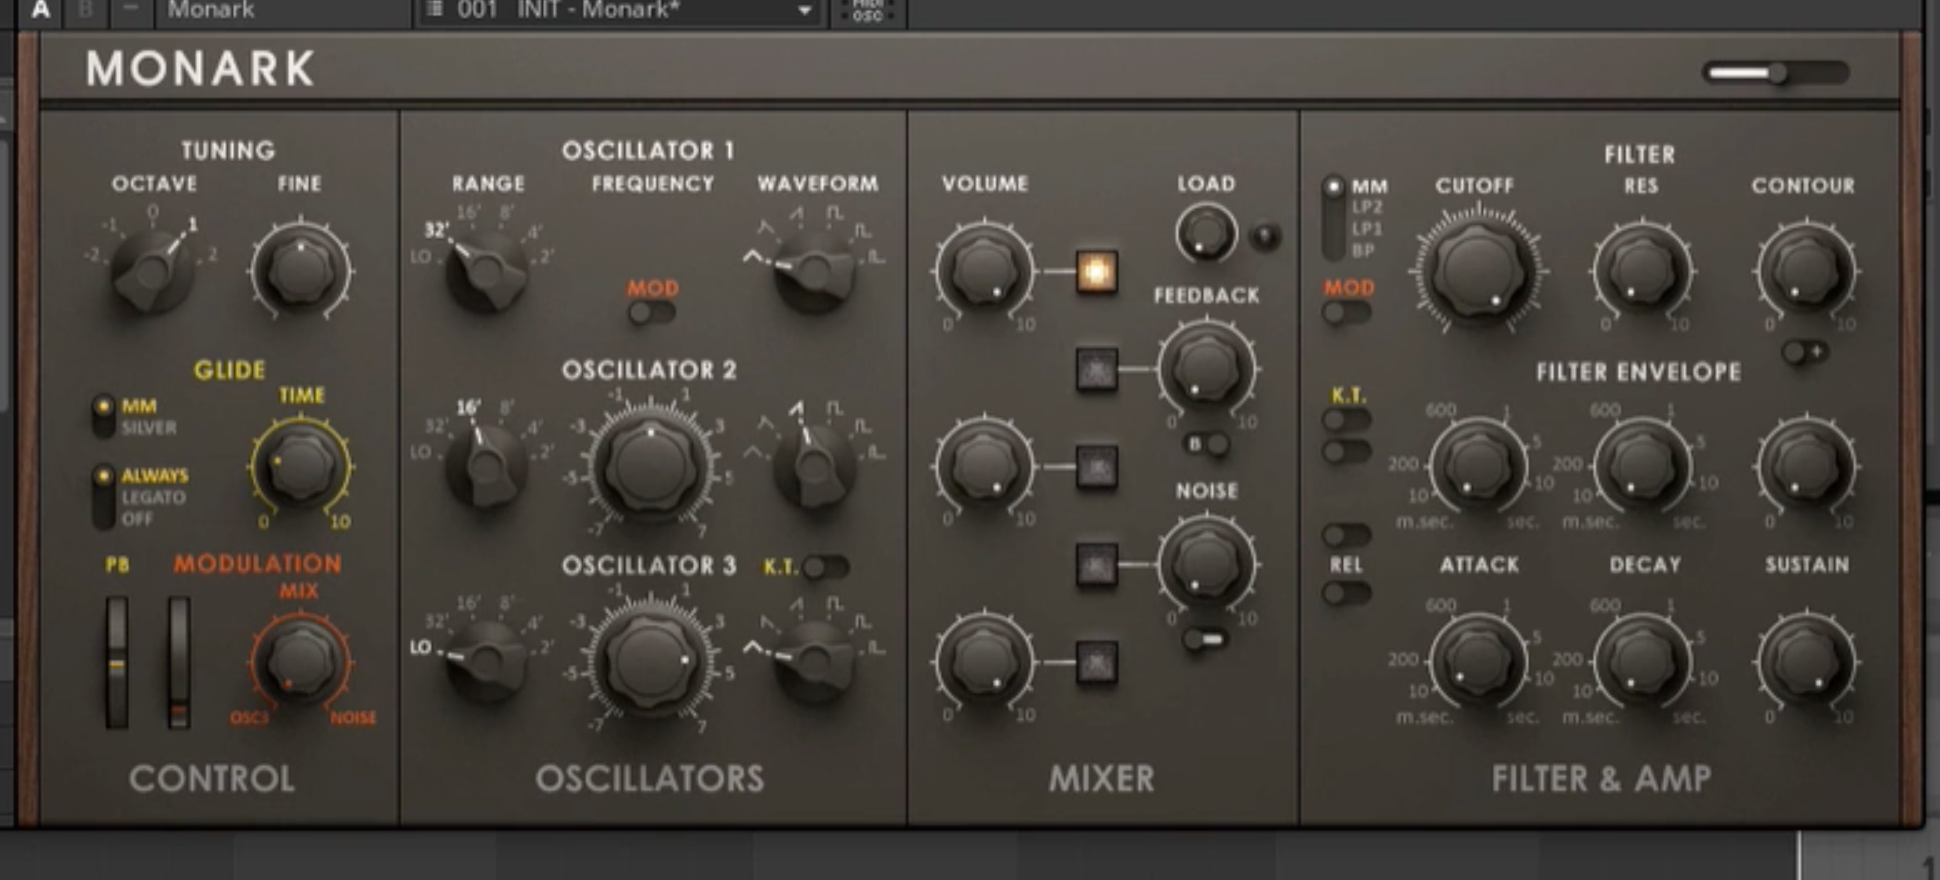Click Oscillator 2 Waveform knob
The height and width of the screenshot is (880, 1940).
pyautogui.click(x=816, y=467)
